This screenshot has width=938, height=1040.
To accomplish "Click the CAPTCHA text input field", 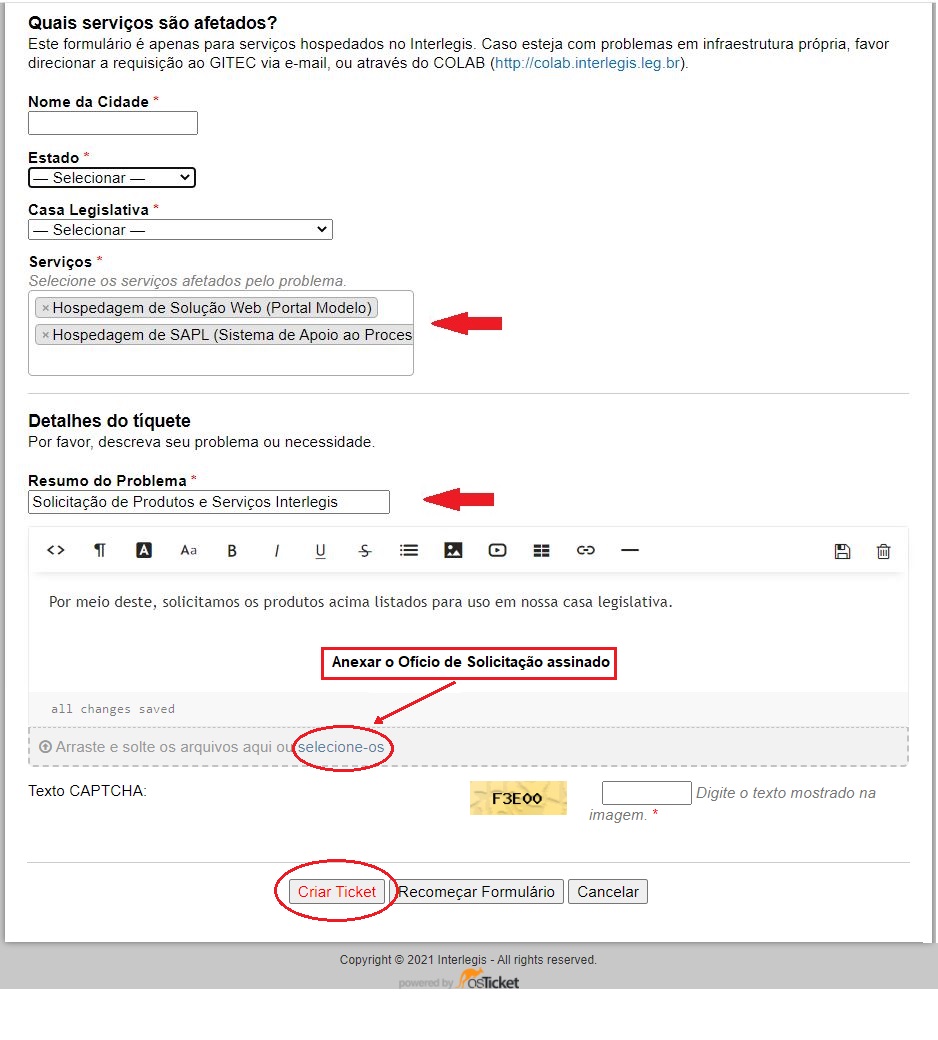I will tap(646, 793).
